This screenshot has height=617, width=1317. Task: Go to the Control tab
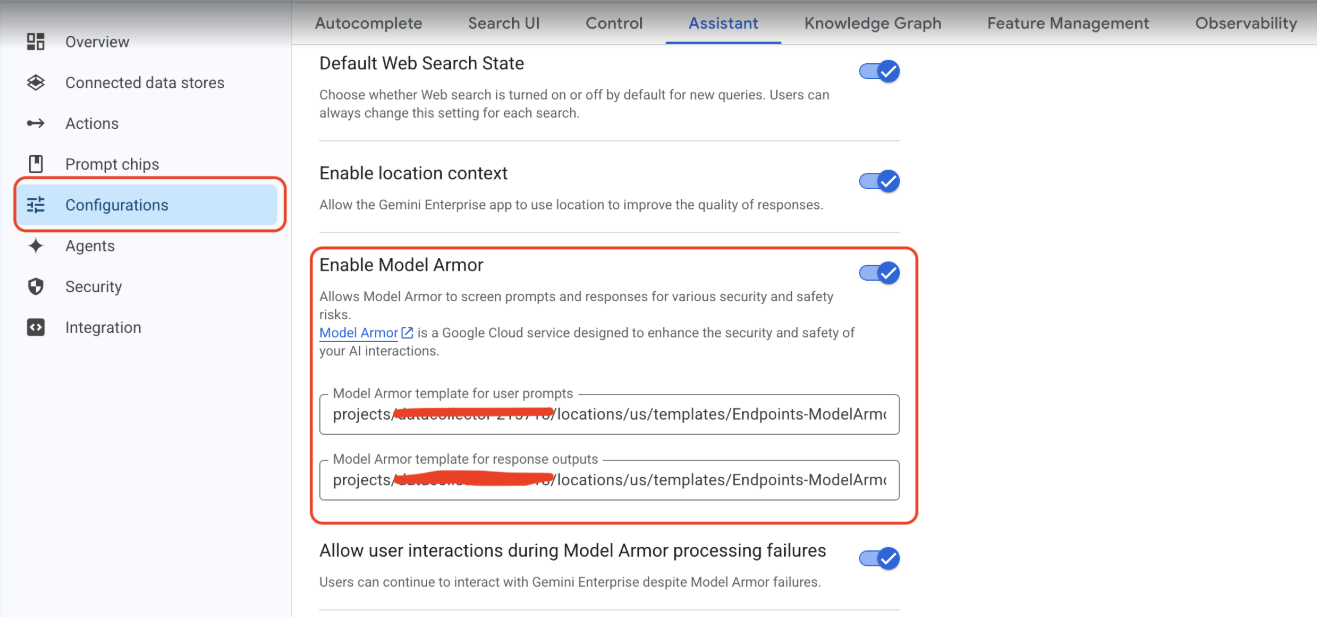click(614, 23)
